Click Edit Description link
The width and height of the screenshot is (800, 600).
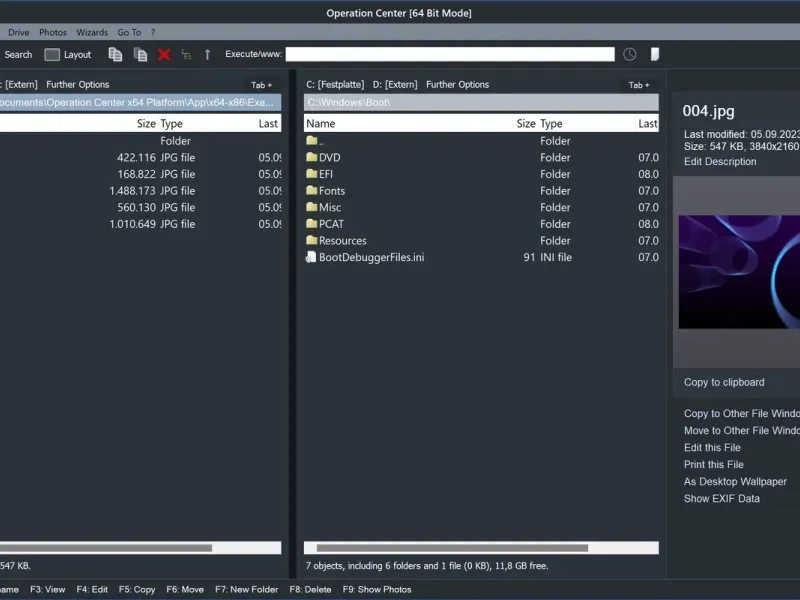pos(720,162)
